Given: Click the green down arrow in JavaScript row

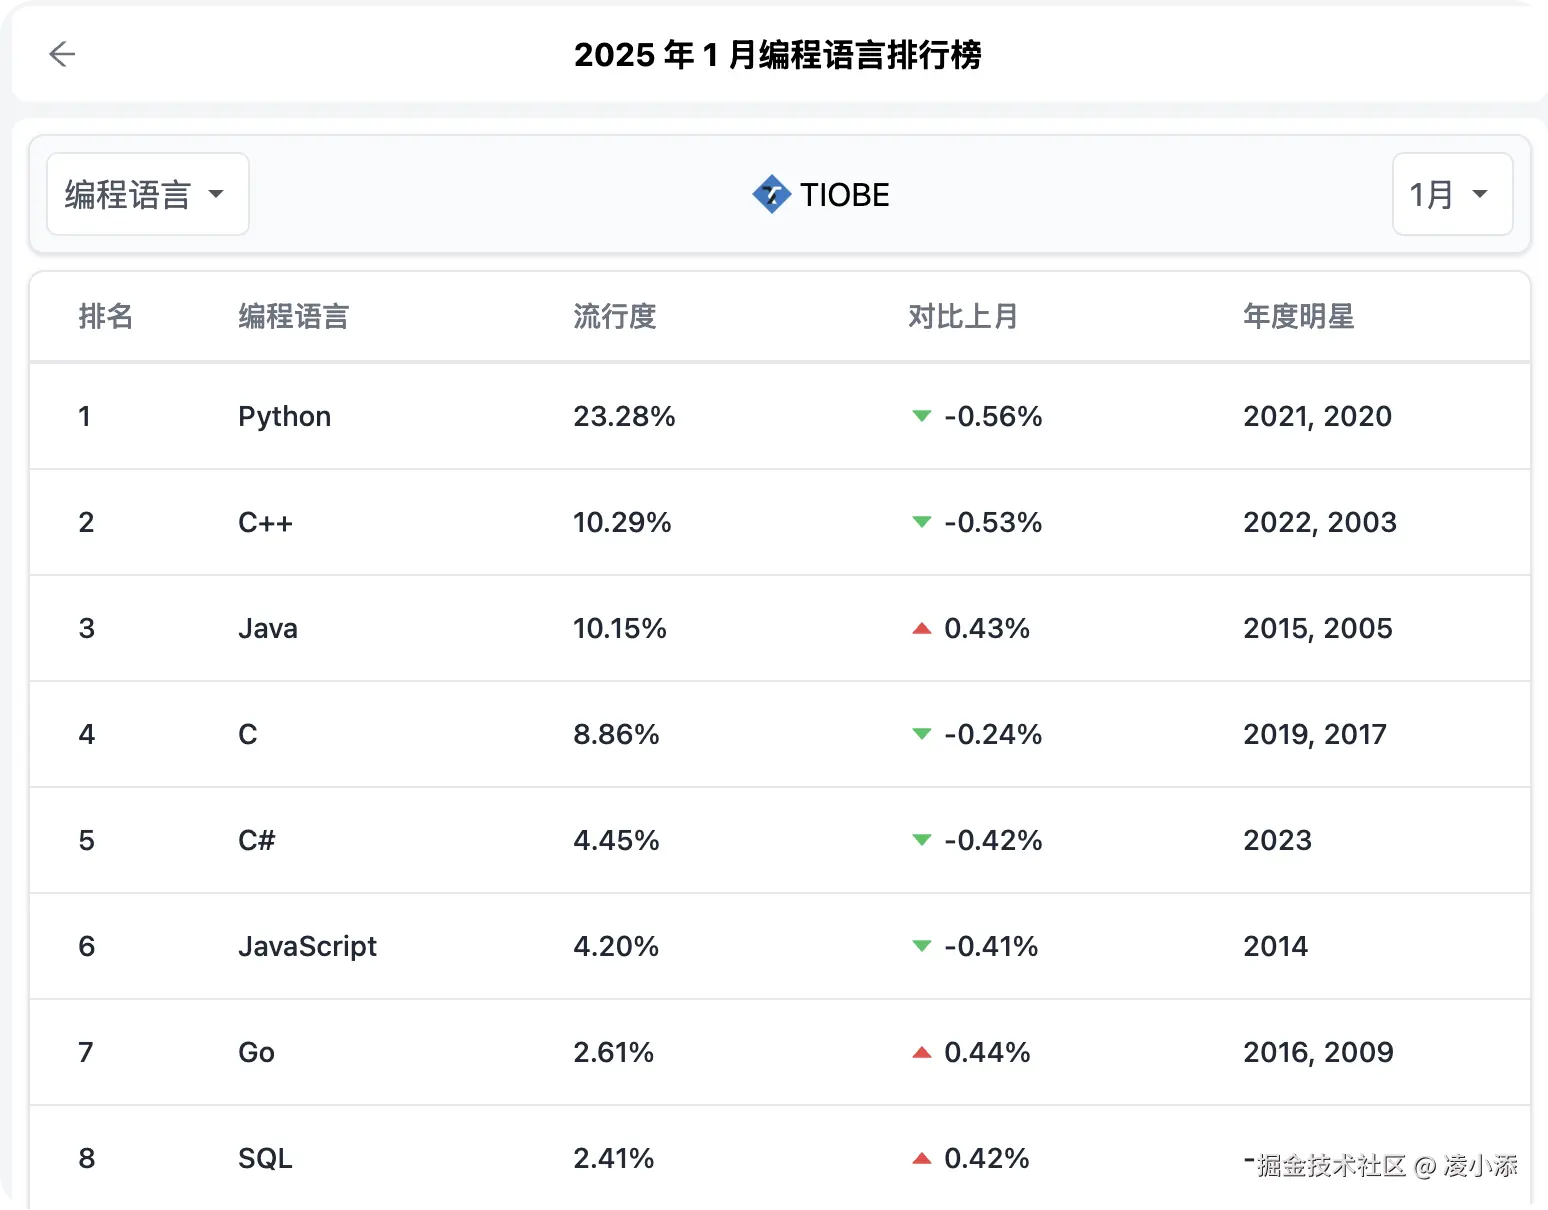Looking at the screenshot, I should click(x=922, y=946).
